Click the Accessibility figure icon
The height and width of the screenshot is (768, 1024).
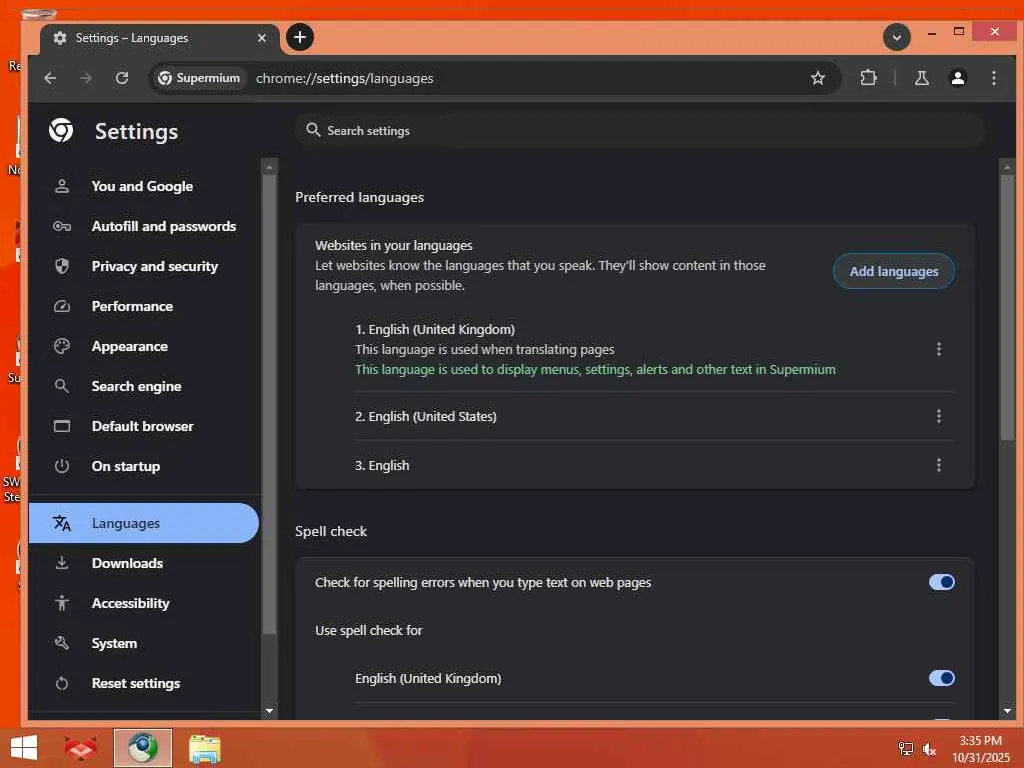[62, 603]
